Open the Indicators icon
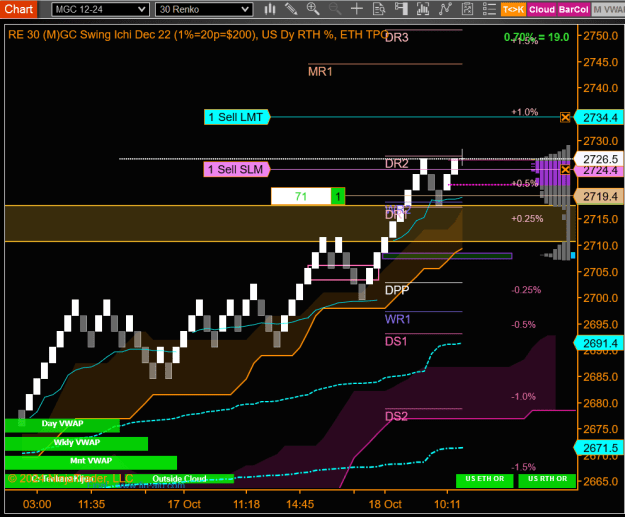This screenshot has height=517, width=625. pyautogui.click(x=423, y=9)
